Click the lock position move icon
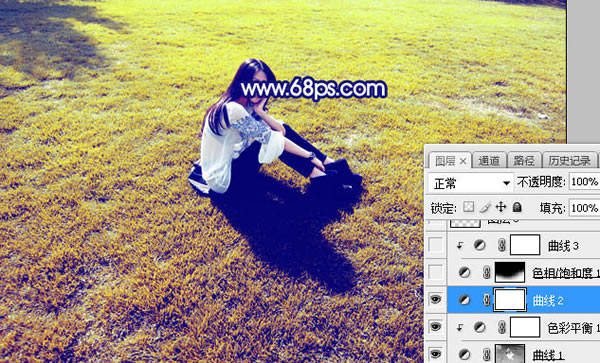Screen dimensions: 600x363 pyautogui.click(x=501, y=207)
